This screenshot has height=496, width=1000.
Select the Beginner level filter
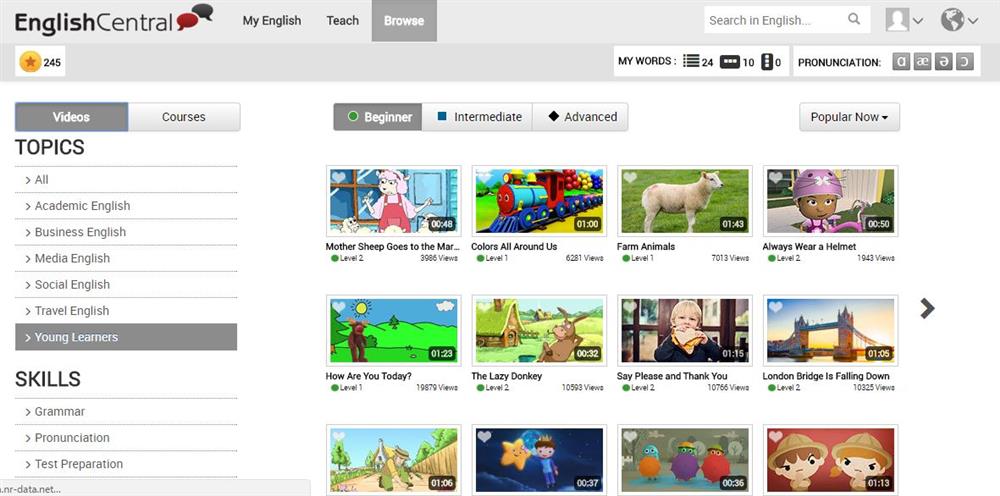377,117
